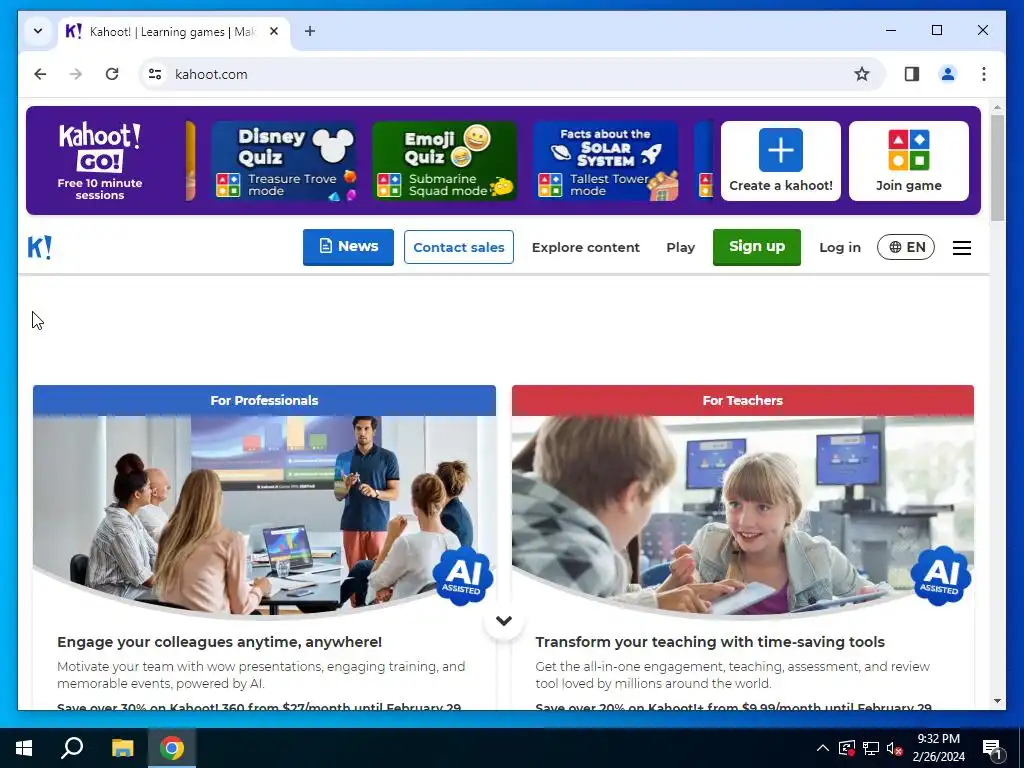This screenshot has width=1024, height=768.
Task: Open the Chrome profile avatar
Action: point(948,74)
